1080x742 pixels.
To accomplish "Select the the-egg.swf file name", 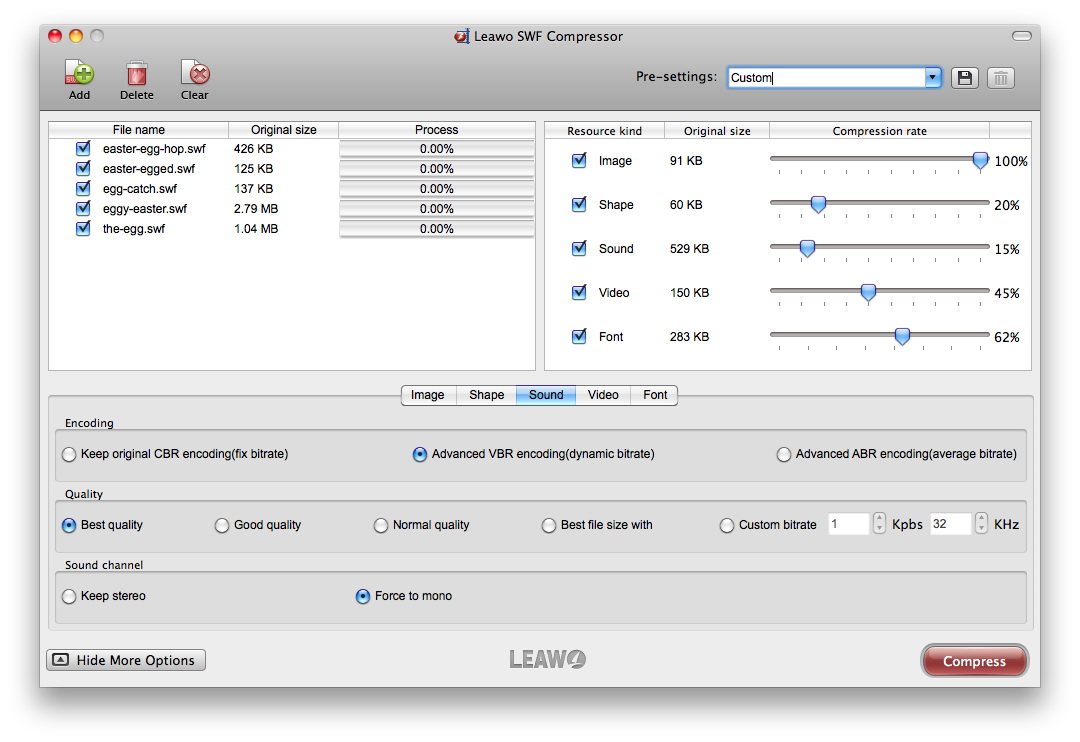I will (134, 229).
